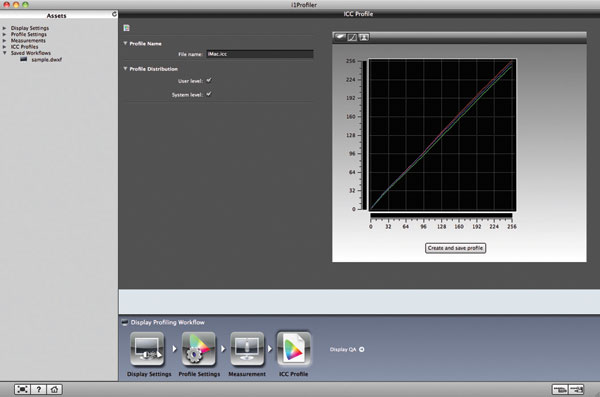
Task: Click the home icon in bottom bar
Action: [54, 389]
